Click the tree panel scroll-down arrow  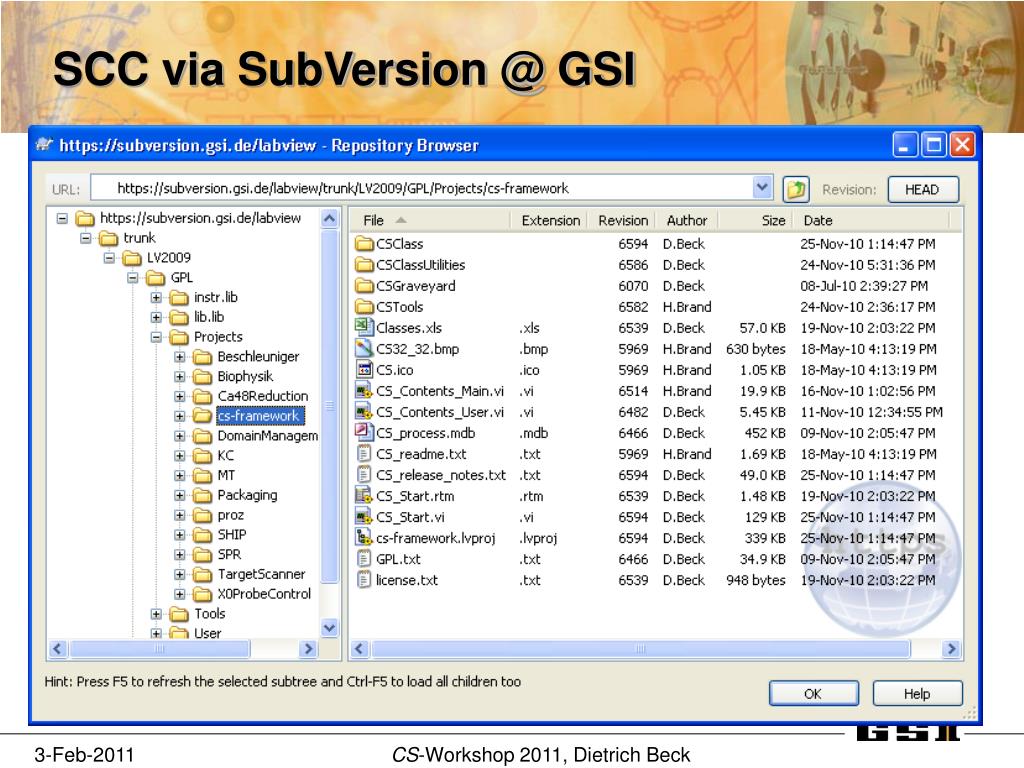(330, 628)
